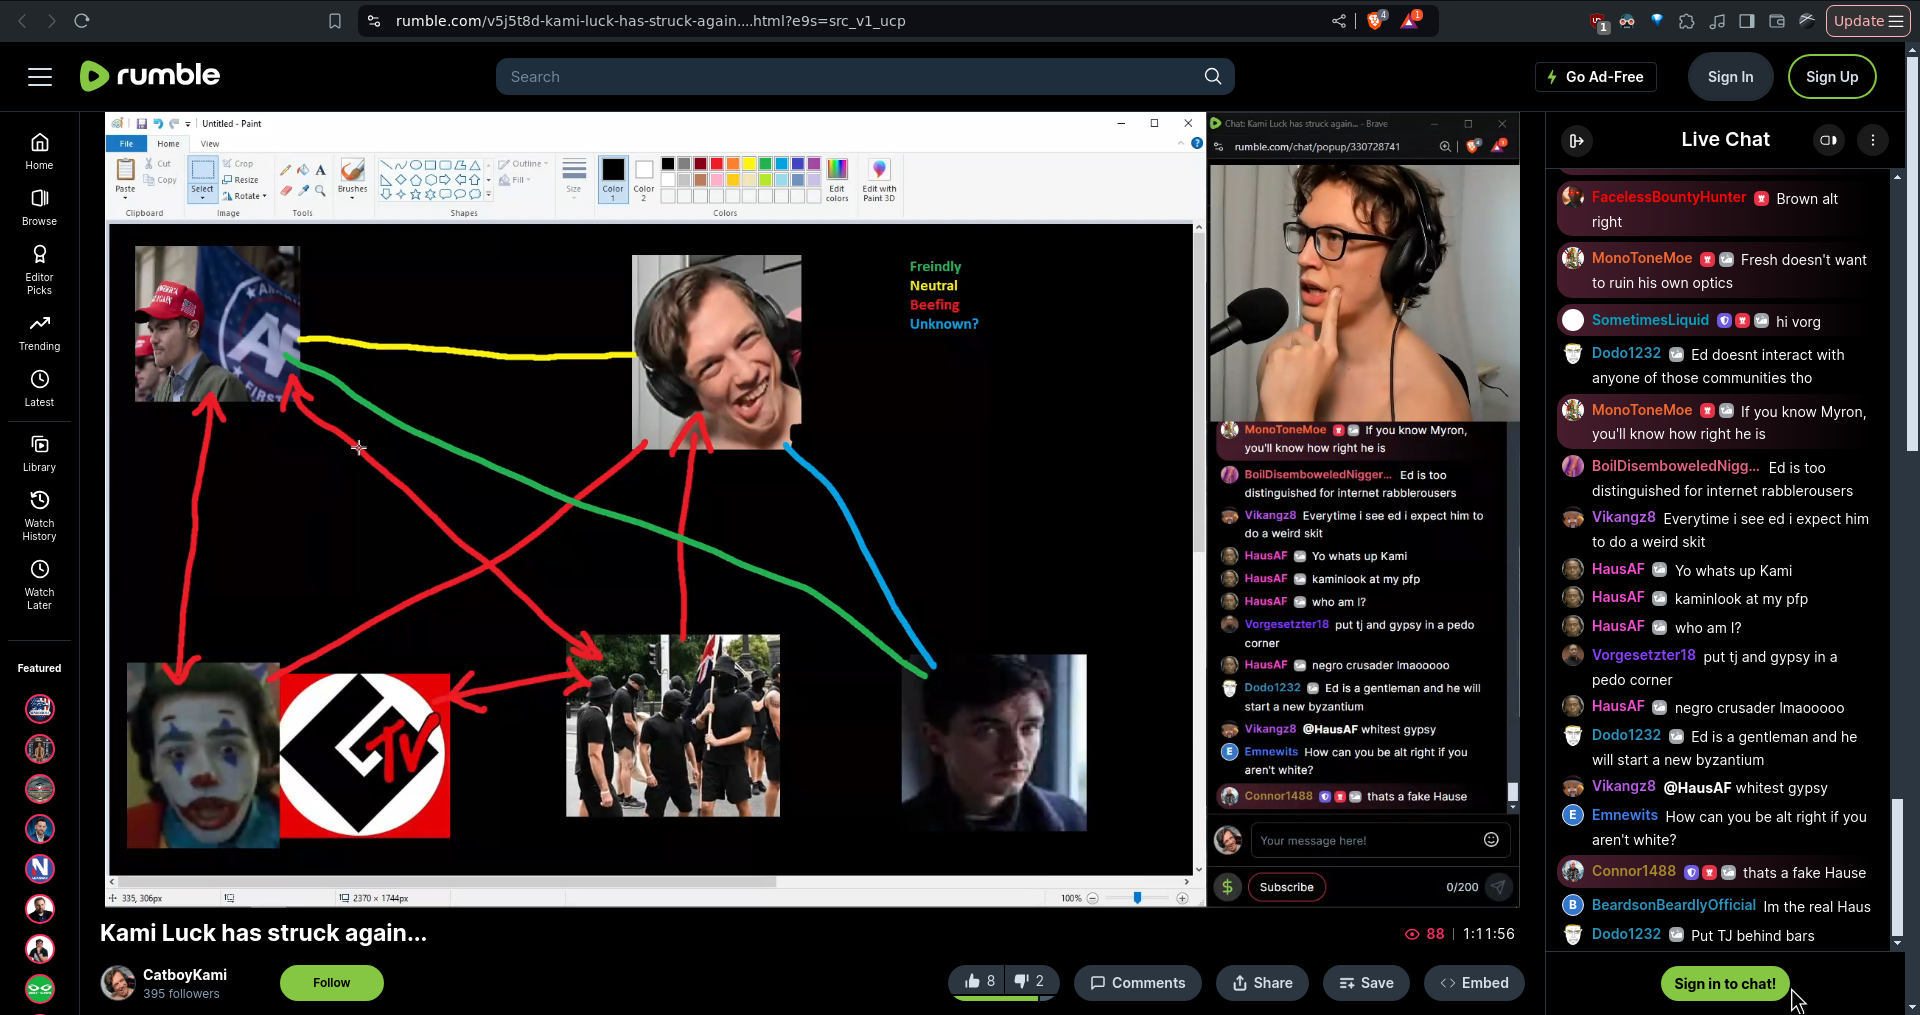Open Trending in the sidebar
Viewport: 1920px width, 1015px height.
pos(39,332)
